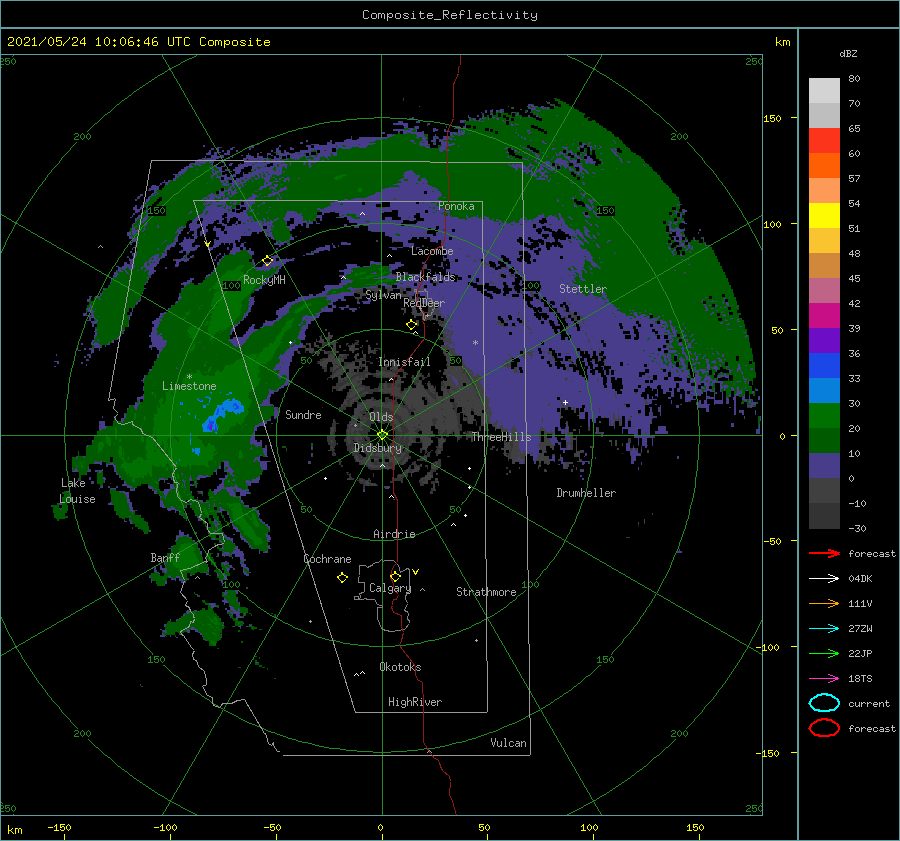The image size is (900, 841).
Task: Pick the green 22JP arrow legend icon
Action: tap(824, 653)
